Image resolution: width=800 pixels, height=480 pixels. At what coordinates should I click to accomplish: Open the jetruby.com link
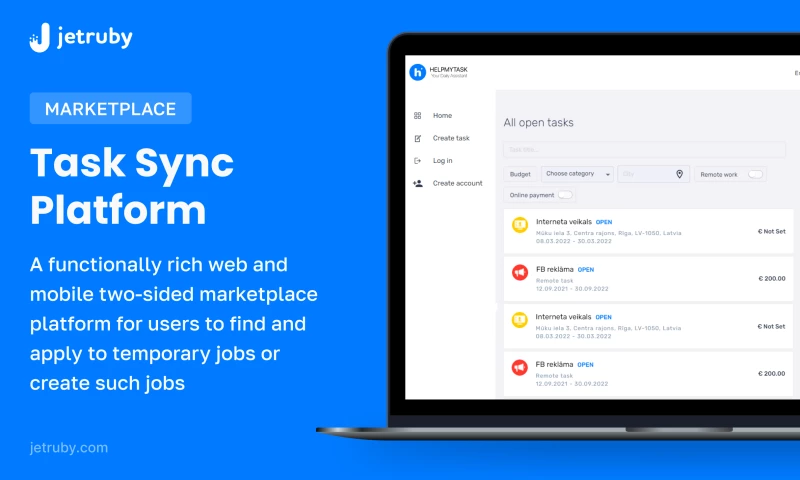click(x=69, y=448)
